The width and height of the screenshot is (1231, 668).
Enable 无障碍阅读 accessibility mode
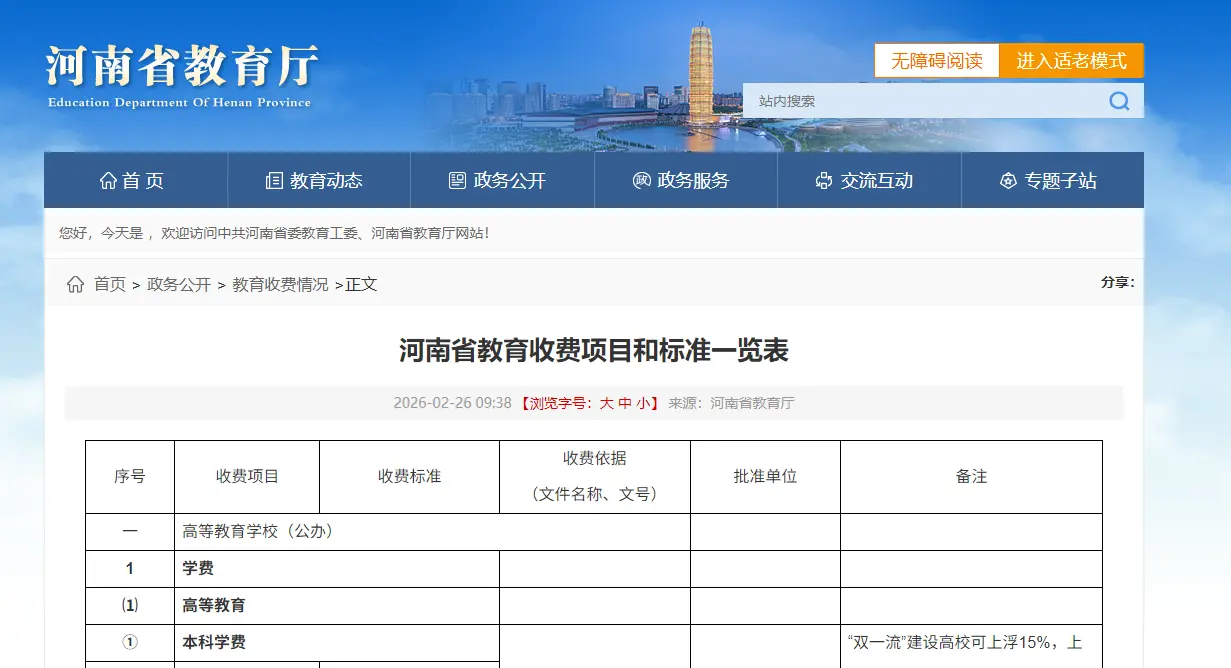click(x=937, y=61)
